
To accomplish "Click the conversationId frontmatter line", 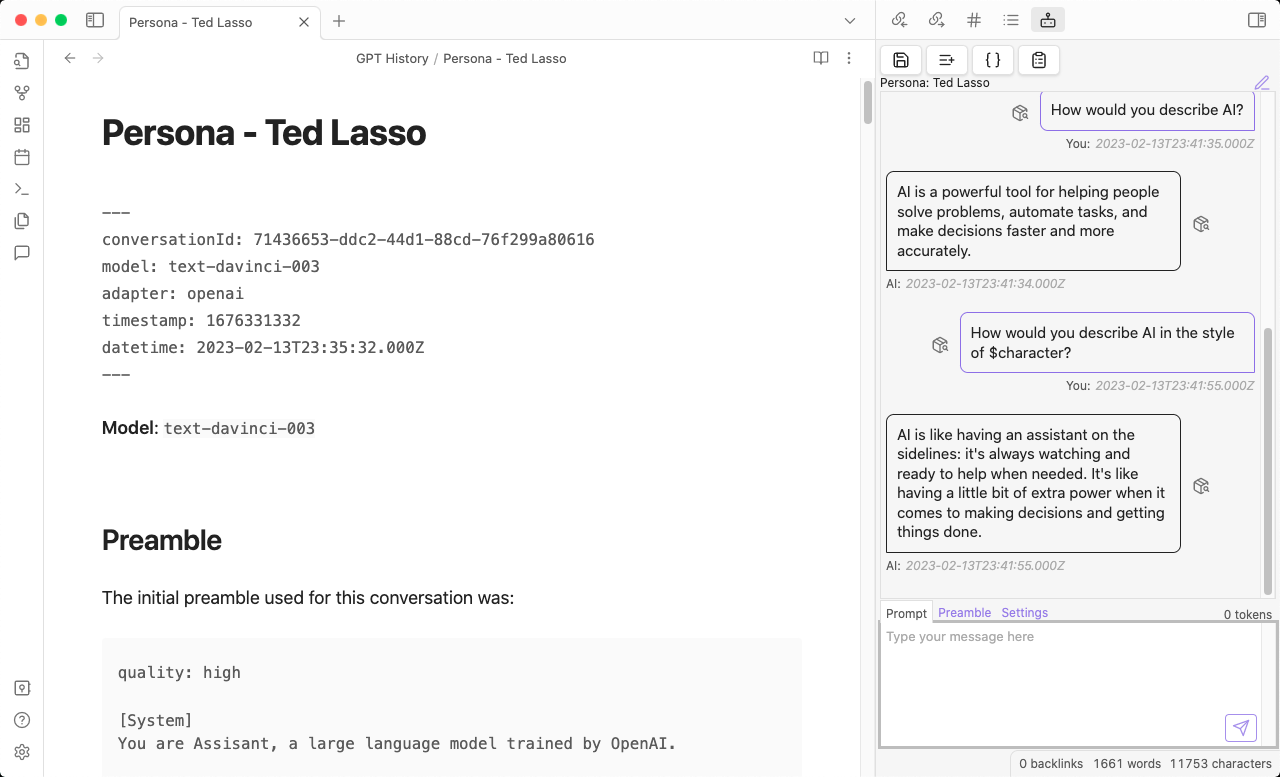I will (348, 240).
